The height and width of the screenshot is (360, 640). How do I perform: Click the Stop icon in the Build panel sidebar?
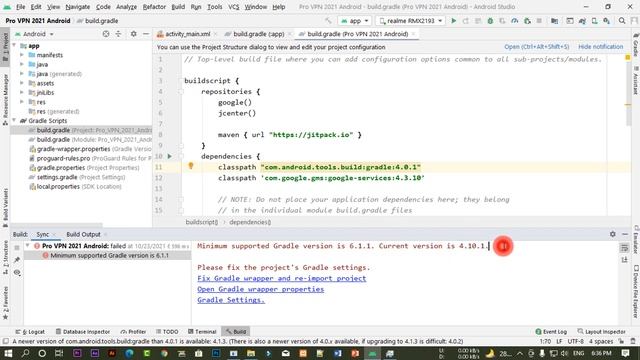[x=17, y=247]
